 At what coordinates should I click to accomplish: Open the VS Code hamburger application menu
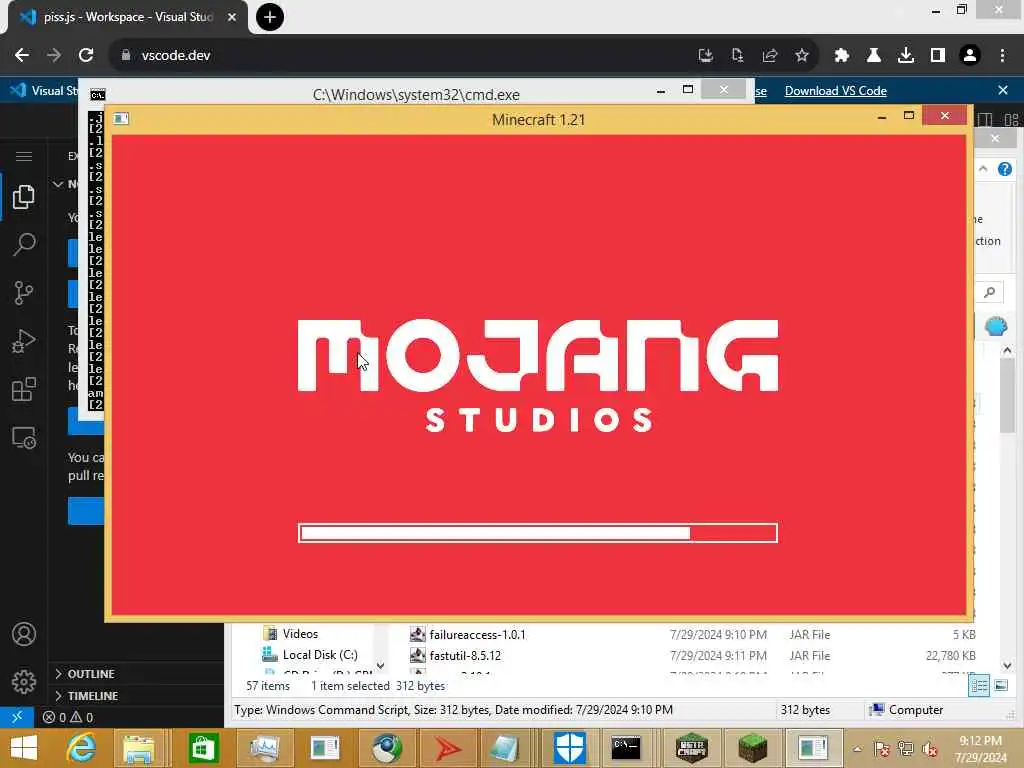[x=24, y=156]
